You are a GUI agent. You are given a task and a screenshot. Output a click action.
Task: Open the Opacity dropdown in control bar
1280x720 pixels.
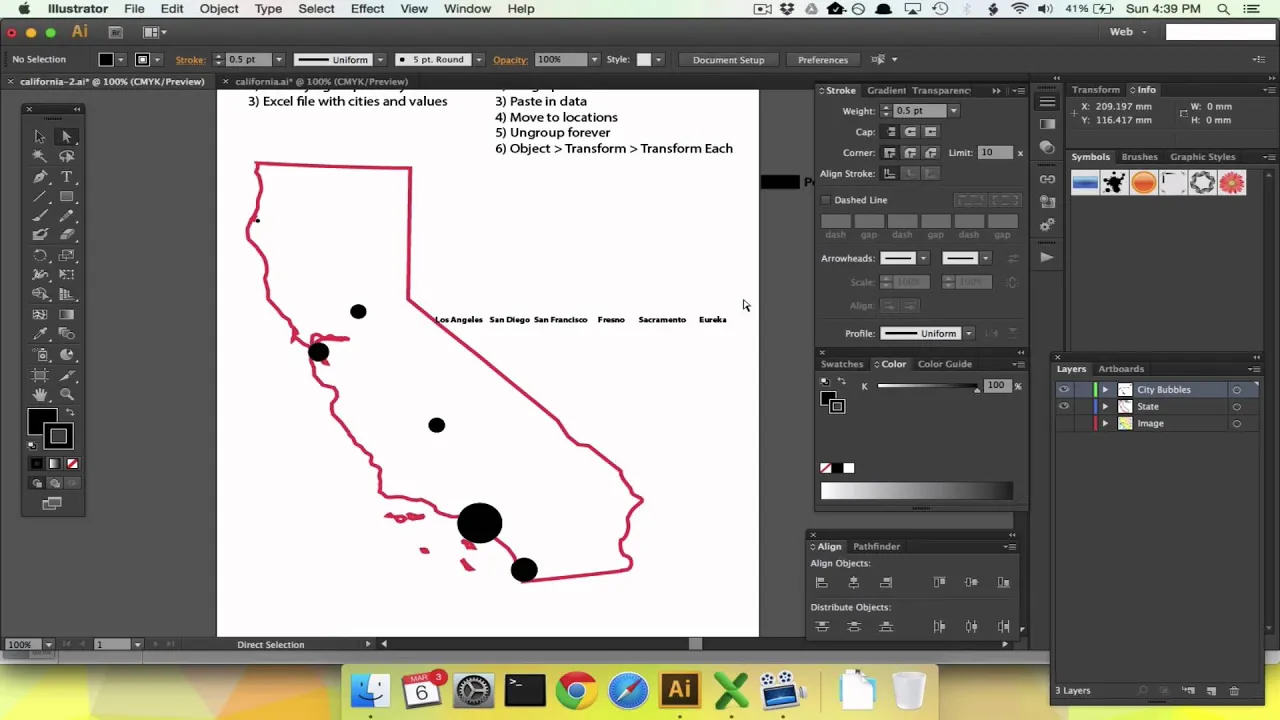[594, 60]
